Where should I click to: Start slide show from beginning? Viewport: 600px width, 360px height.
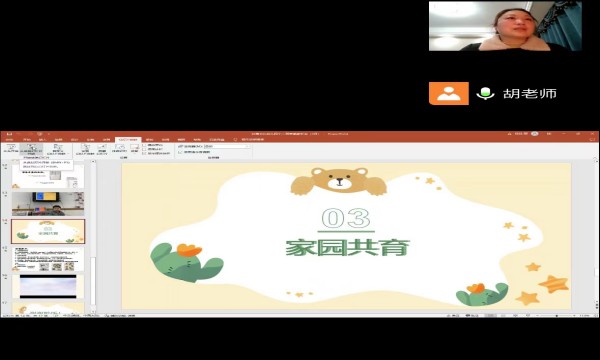[x=11, y=148]
